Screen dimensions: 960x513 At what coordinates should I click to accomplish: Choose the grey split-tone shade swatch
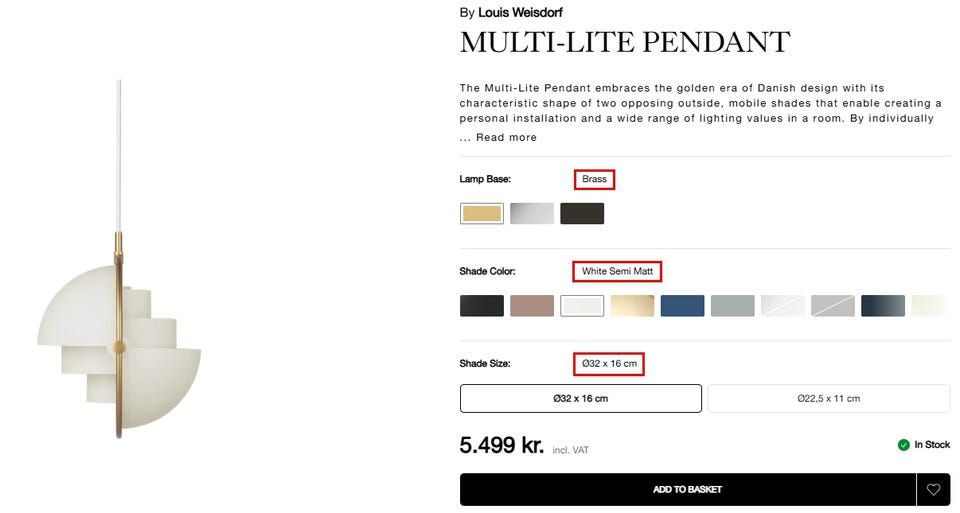pos(833,306)
